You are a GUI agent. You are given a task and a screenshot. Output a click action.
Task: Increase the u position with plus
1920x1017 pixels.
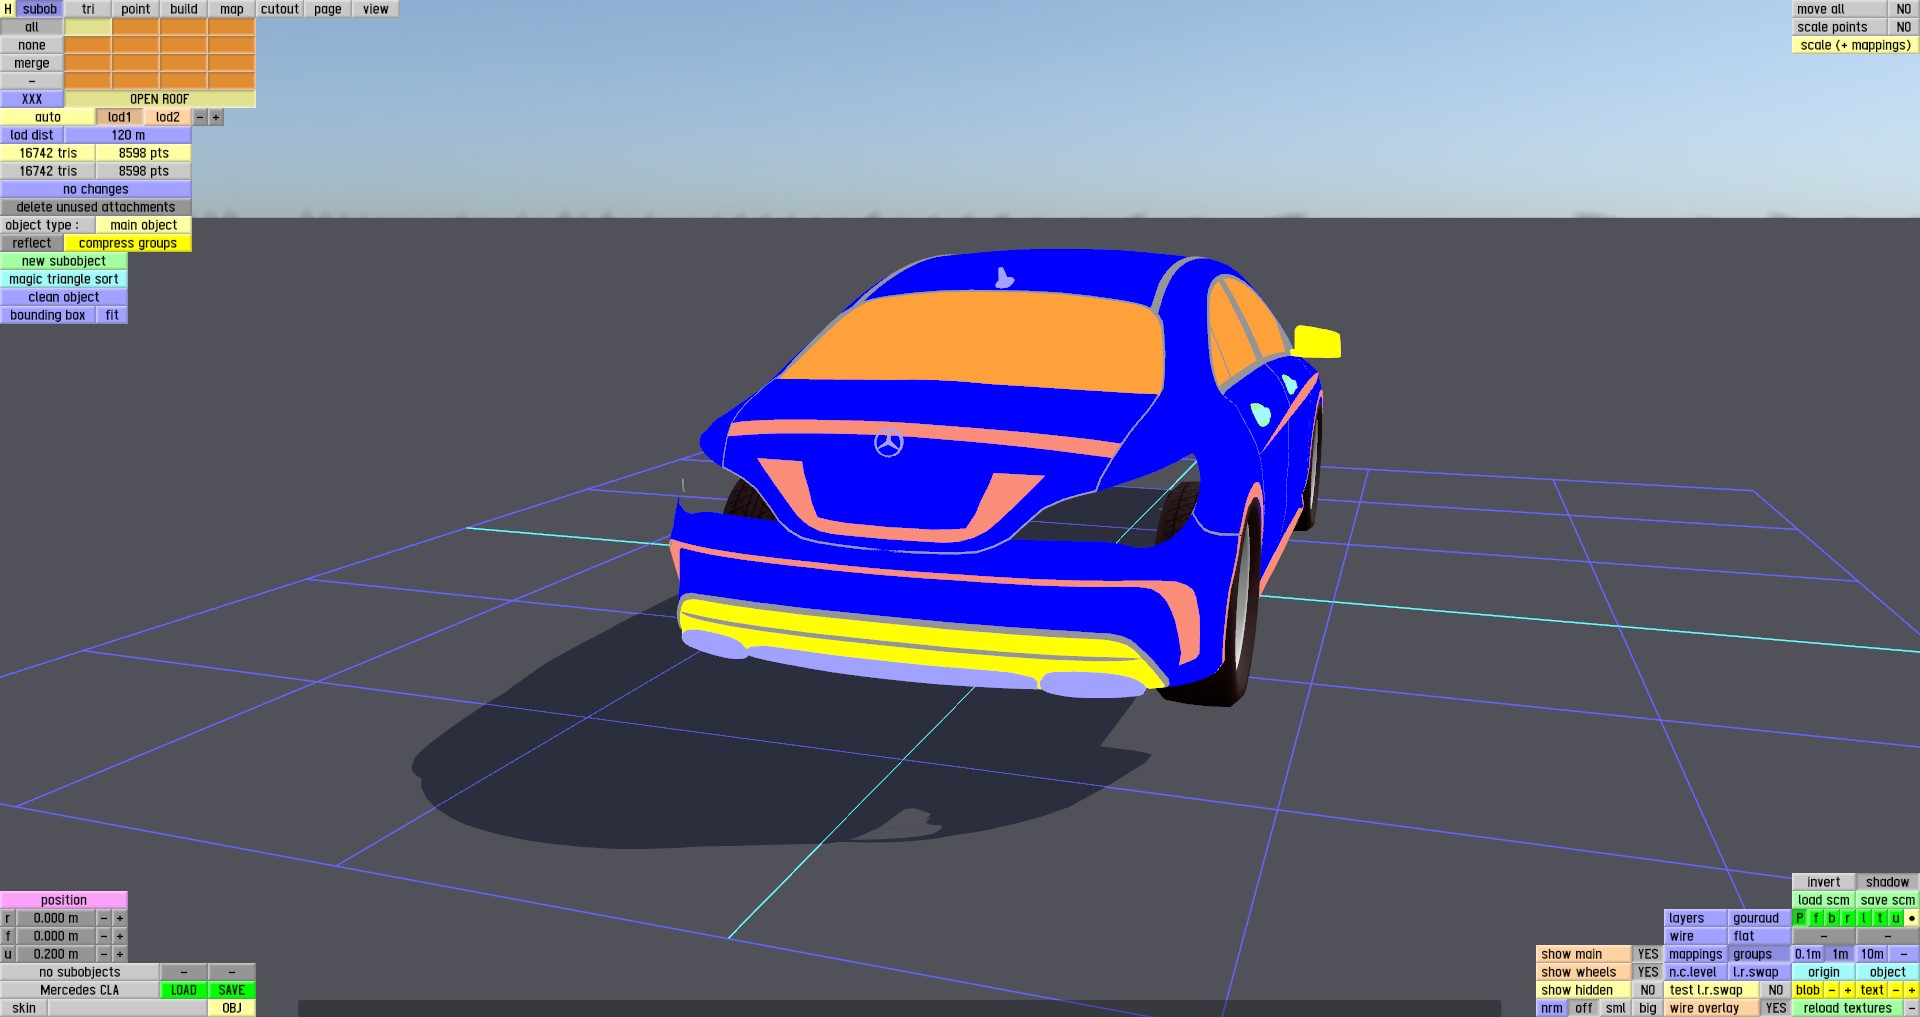click(120, 954)
